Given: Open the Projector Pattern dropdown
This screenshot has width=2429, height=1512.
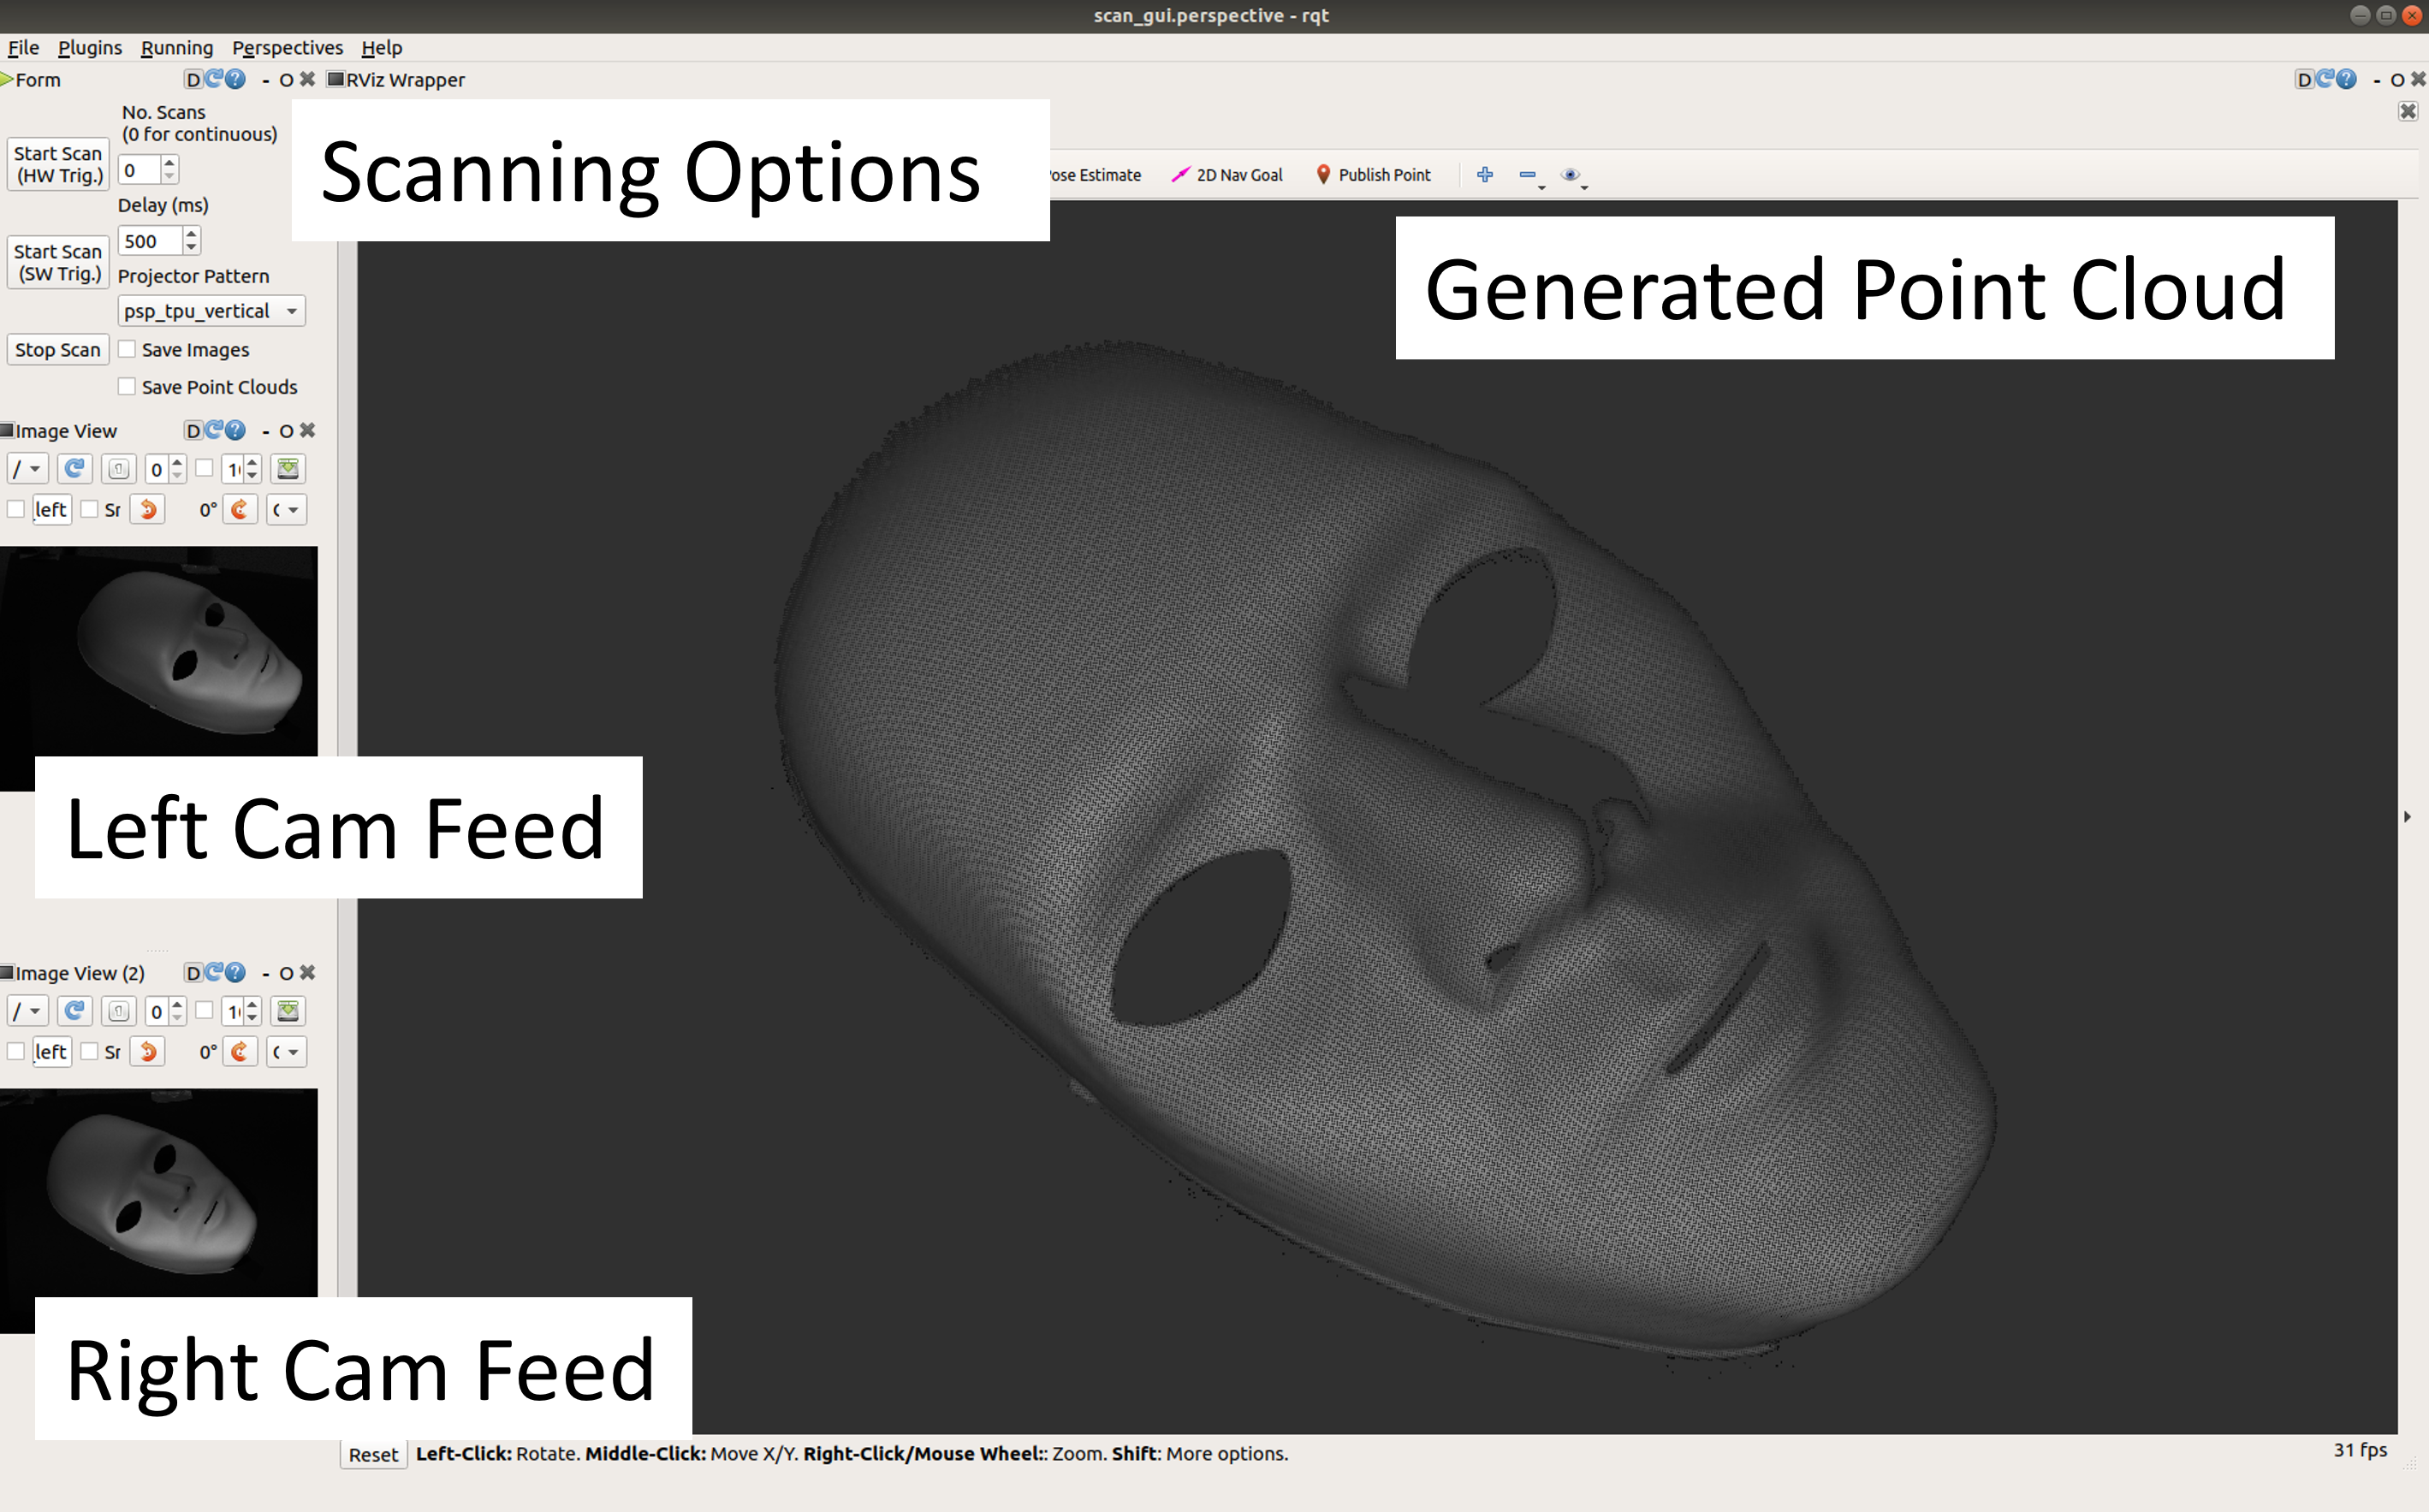Looking at the screenshot, I should [211, 311].
